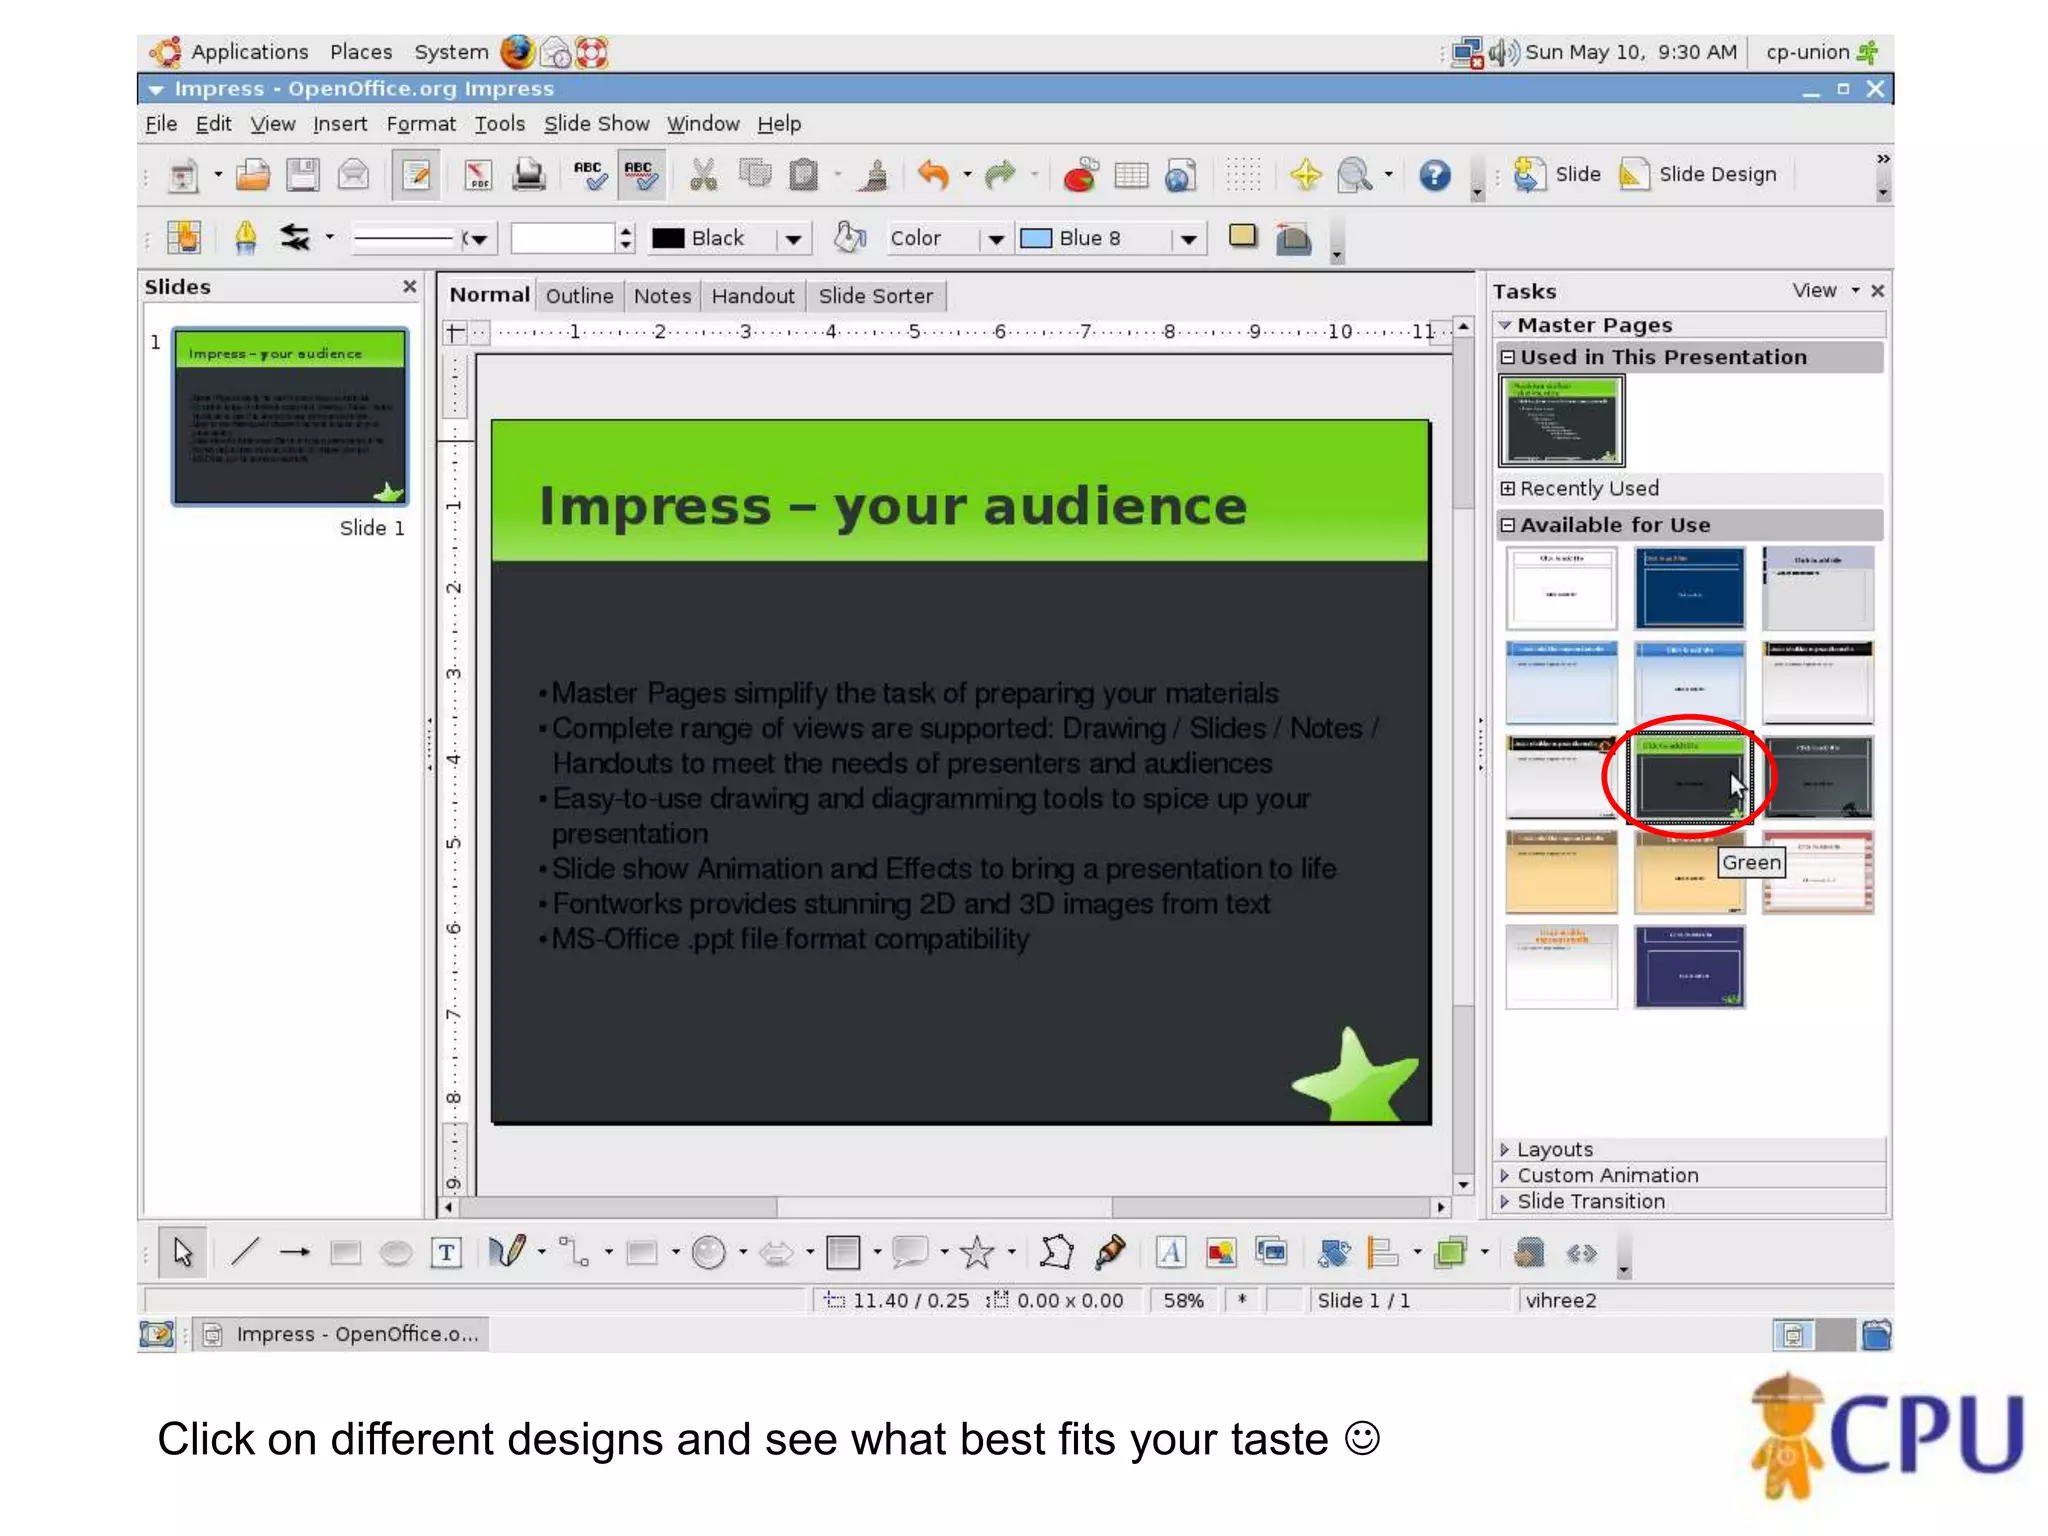
Task: Expand the Custom Animation section
Action: (1504, 1176)
